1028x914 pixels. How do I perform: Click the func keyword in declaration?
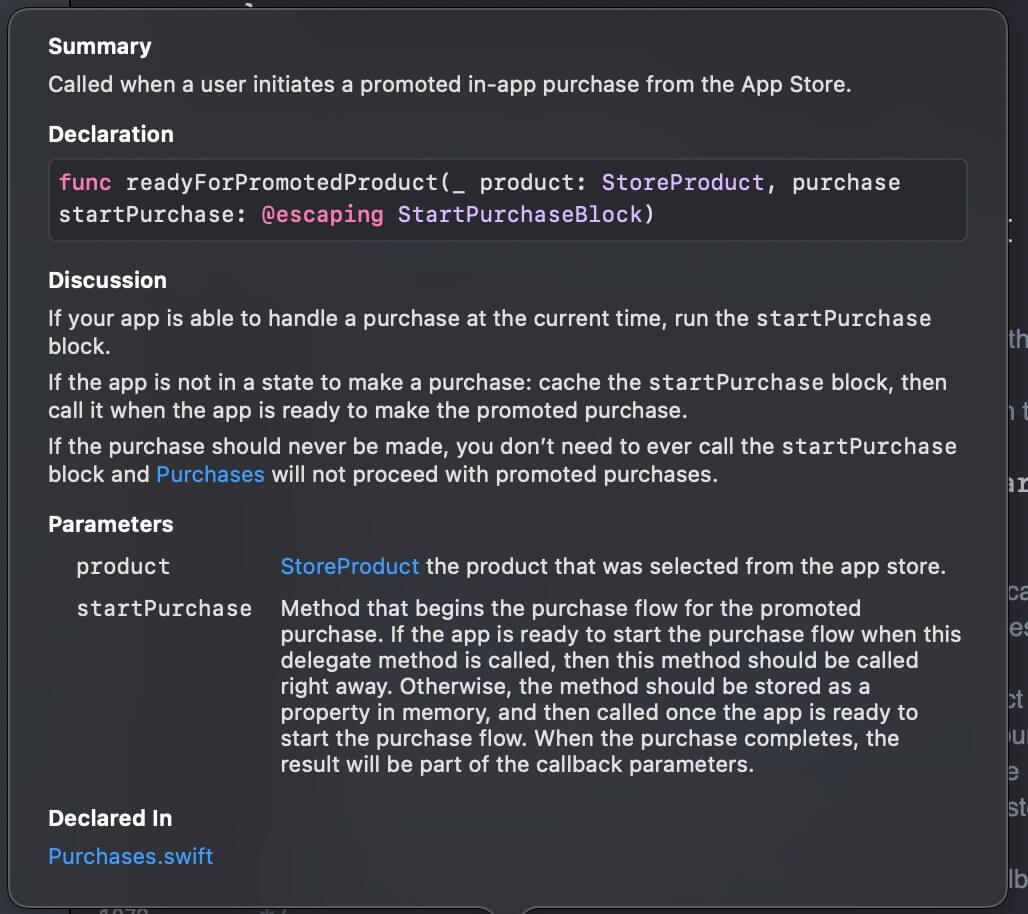click(85, 182)
